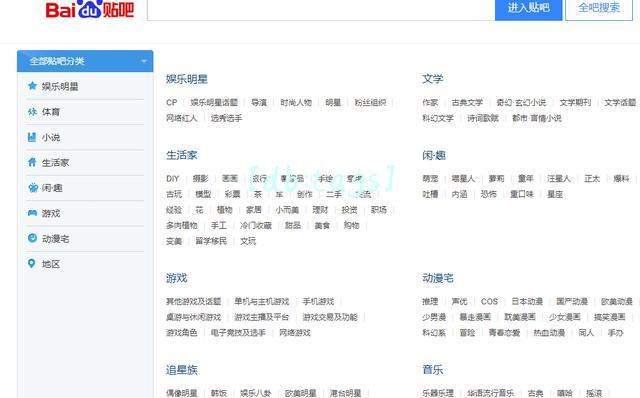Viewport: 640px width, 398px height.
Task: Click the star icon beside 娱乐明星
Action: (x=32, y=86)
